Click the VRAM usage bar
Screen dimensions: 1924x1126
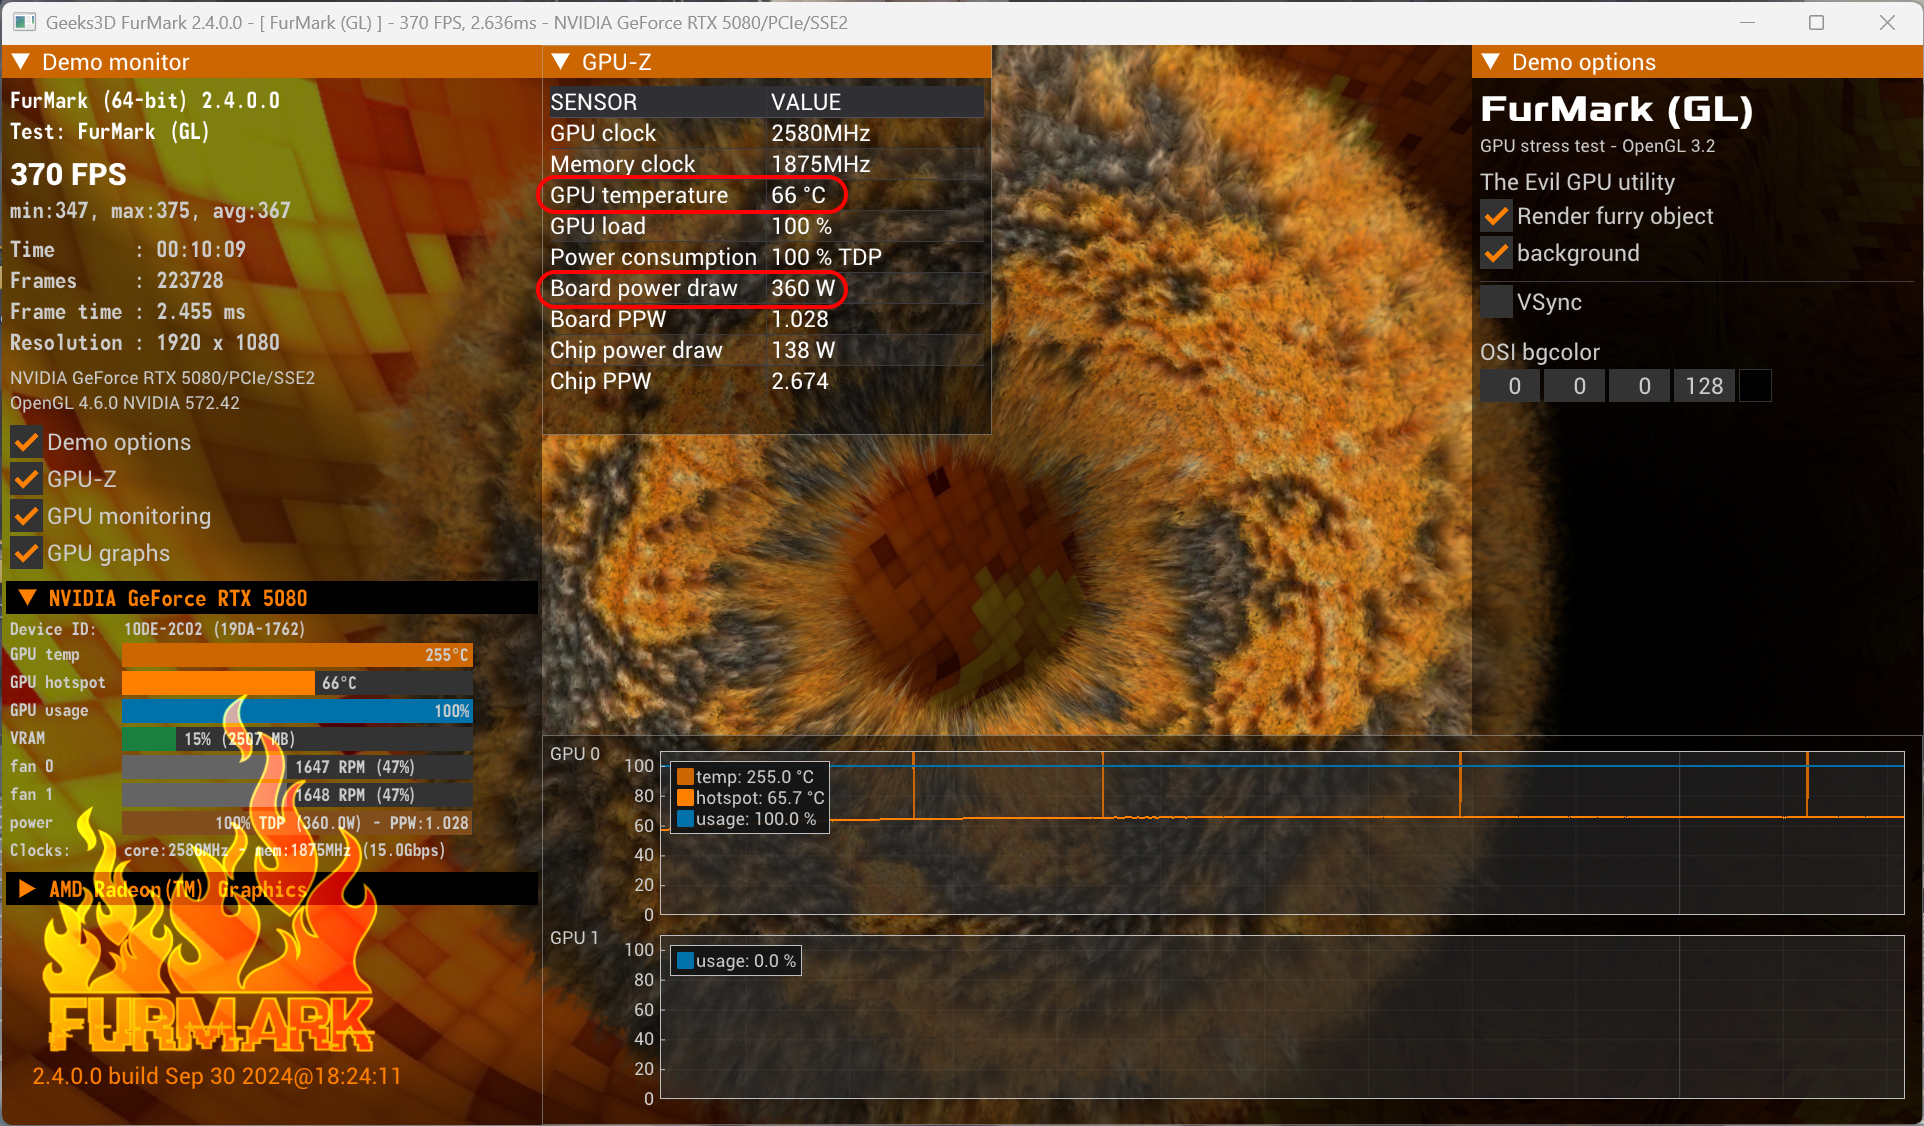click(297, 739)
